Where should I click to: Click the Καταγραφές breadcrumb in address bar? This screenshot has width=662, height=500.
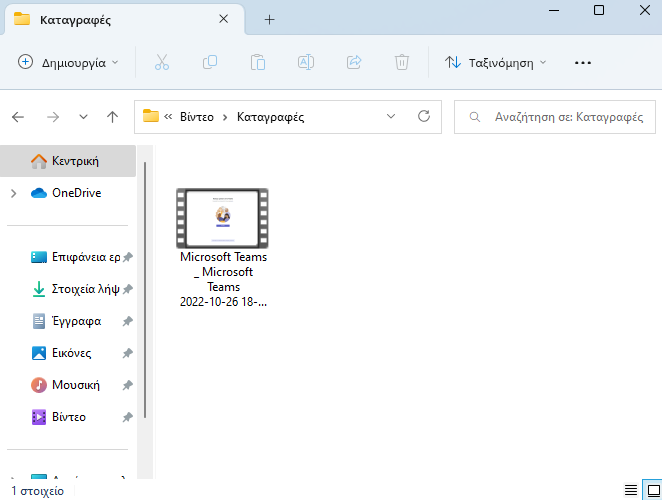270,117
